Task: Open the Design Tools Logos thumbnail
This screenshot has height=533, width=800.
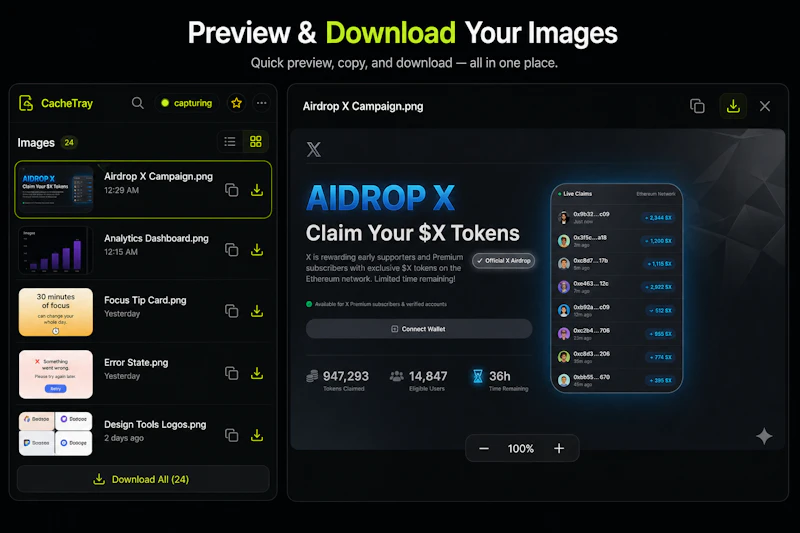Action: coord(56,434)
